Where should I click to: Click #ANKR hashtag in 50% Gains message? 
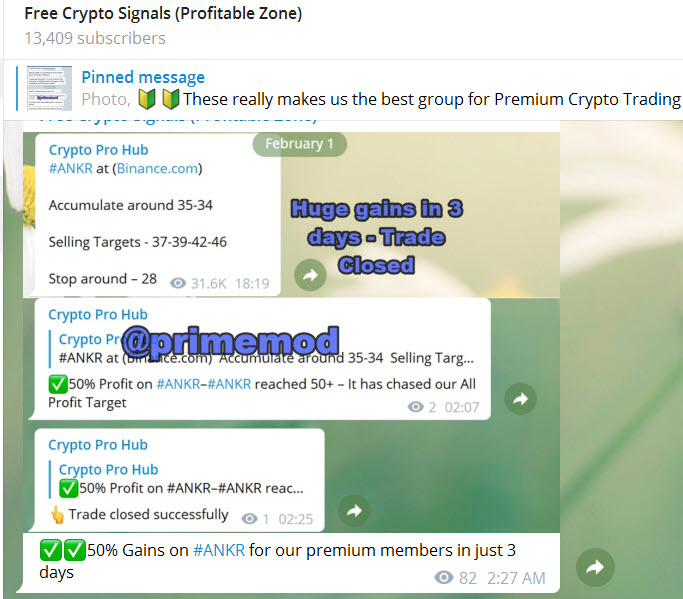(219, 550)
